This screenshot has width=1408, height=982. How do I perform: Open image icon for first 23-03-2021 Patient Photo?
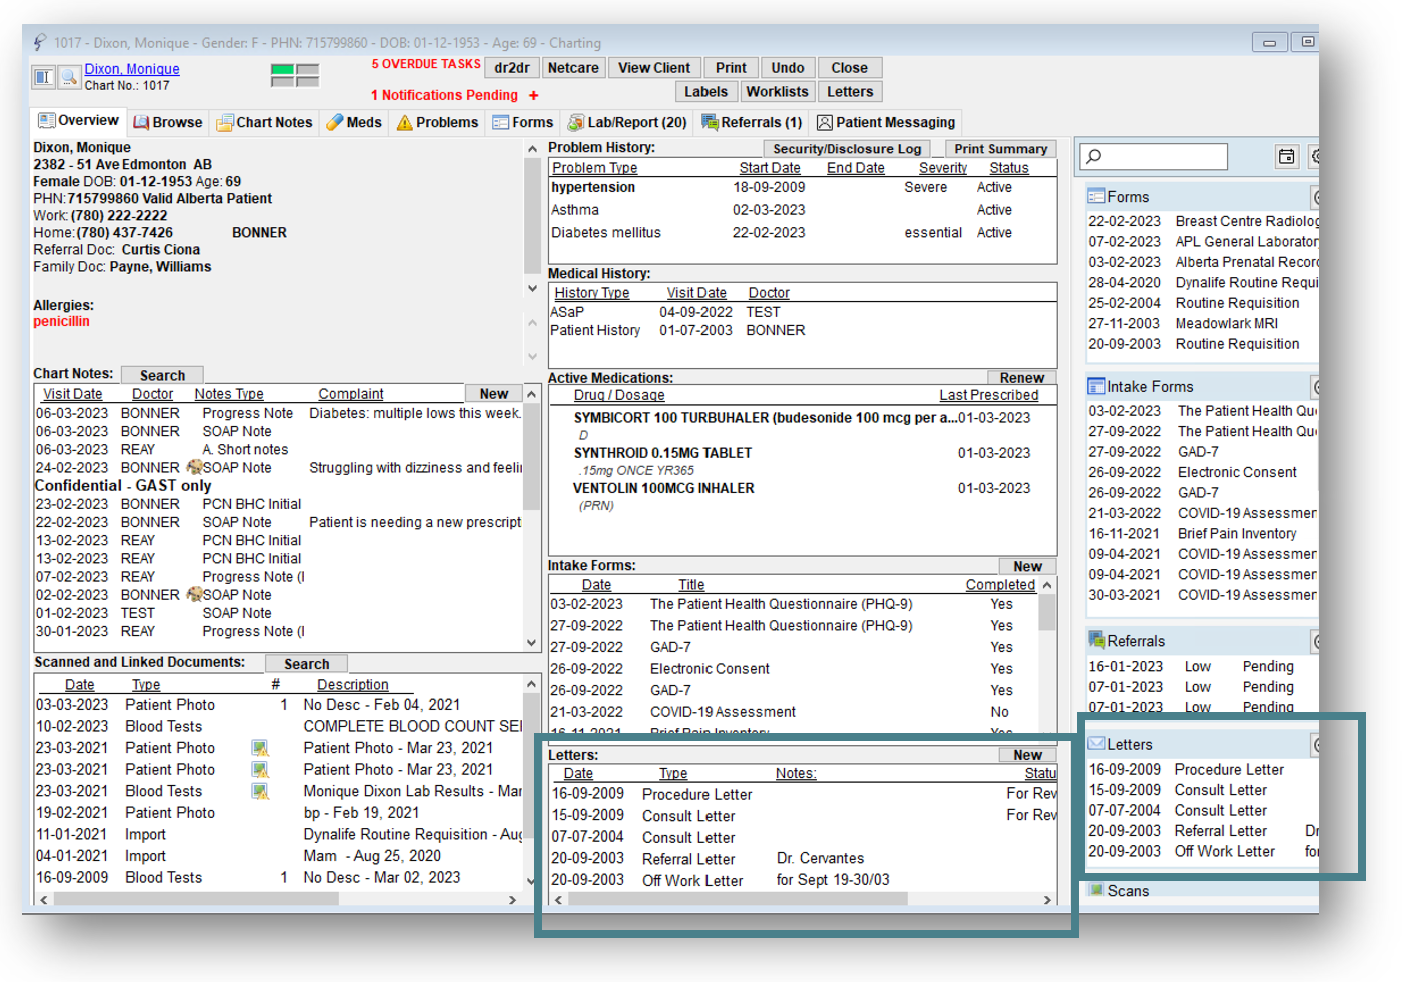(x=260, y=748)
